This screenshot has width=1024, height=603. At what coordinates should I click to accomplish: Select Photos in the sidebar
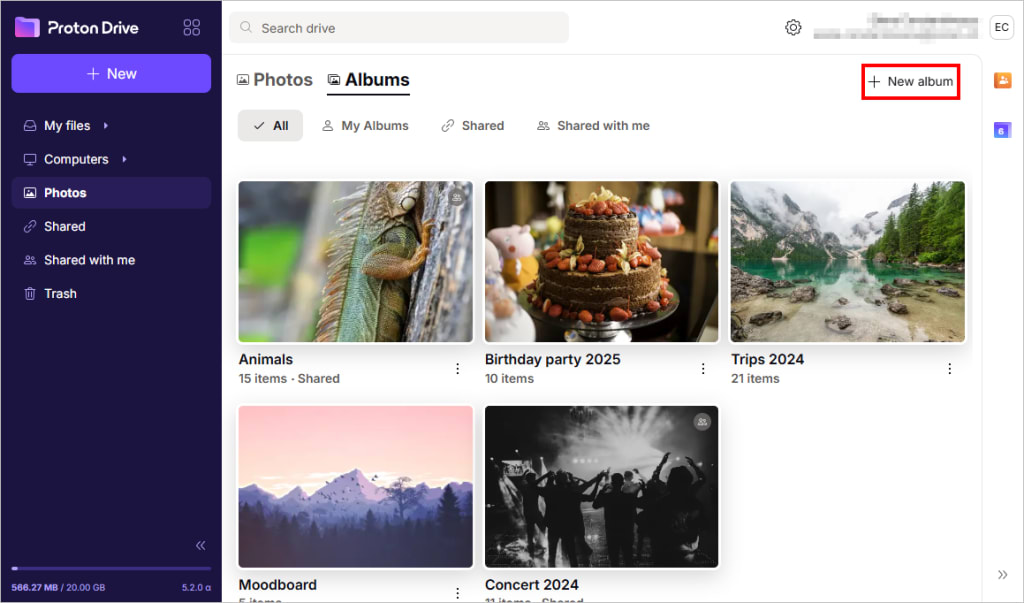click(111, 193)
